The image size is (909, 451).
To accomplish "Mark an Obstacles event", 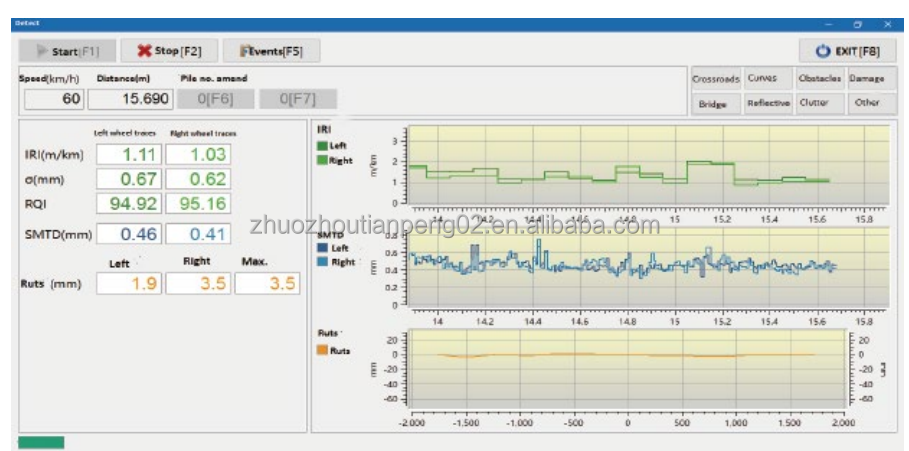I will [x=820, y=78].
